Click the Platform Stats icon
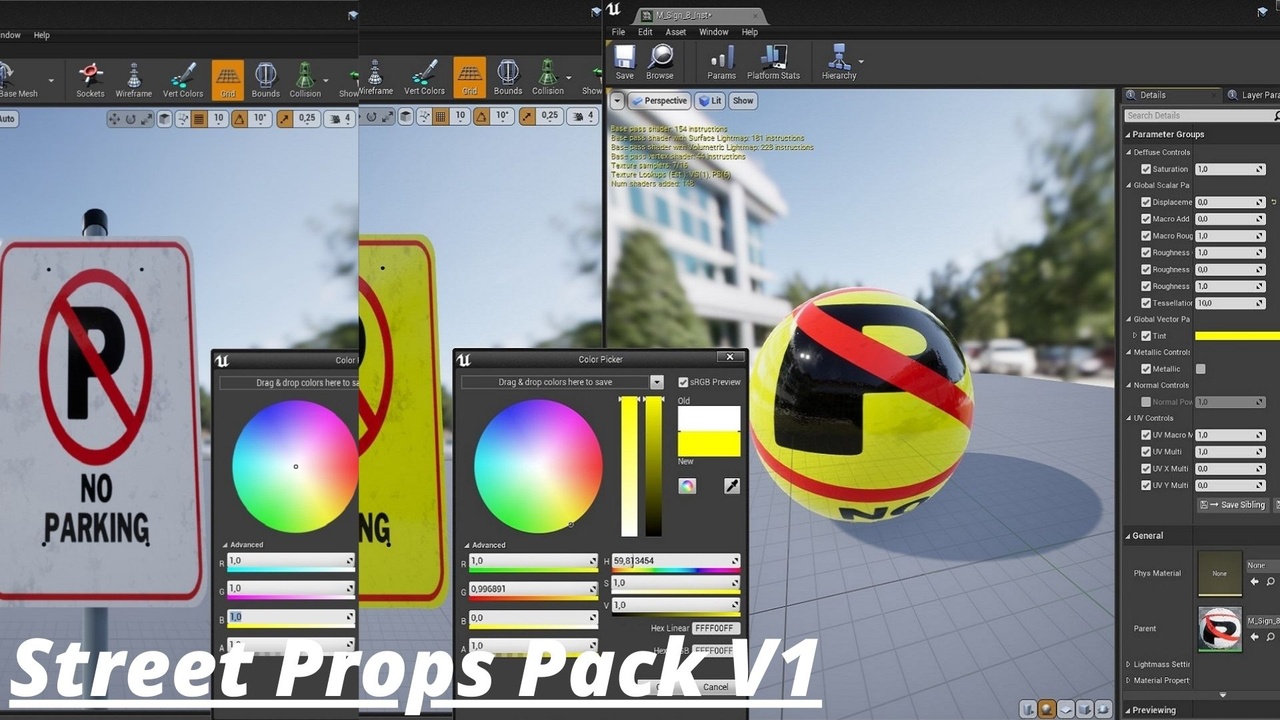This screenshot has width=1280, height=720. pyautogui.click(x=773, y=61)
